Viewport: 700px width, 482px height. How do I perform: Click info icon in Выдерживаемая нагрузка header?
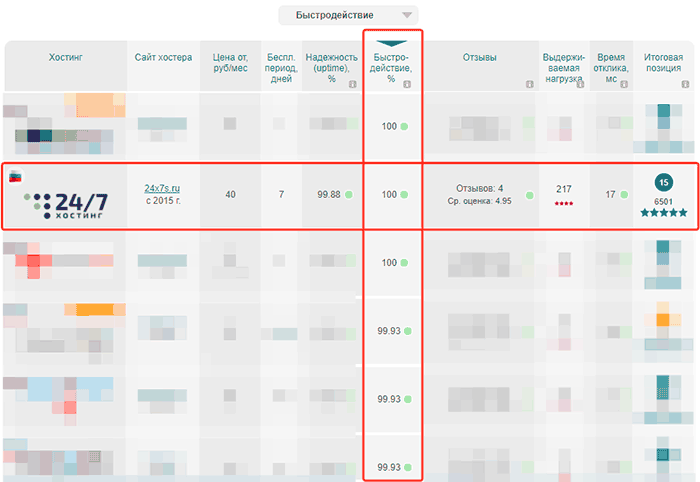580,84
